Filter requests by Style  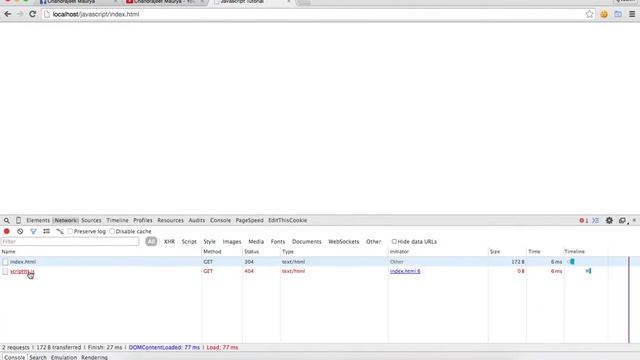pyautogui.click(x=209, y=242)
